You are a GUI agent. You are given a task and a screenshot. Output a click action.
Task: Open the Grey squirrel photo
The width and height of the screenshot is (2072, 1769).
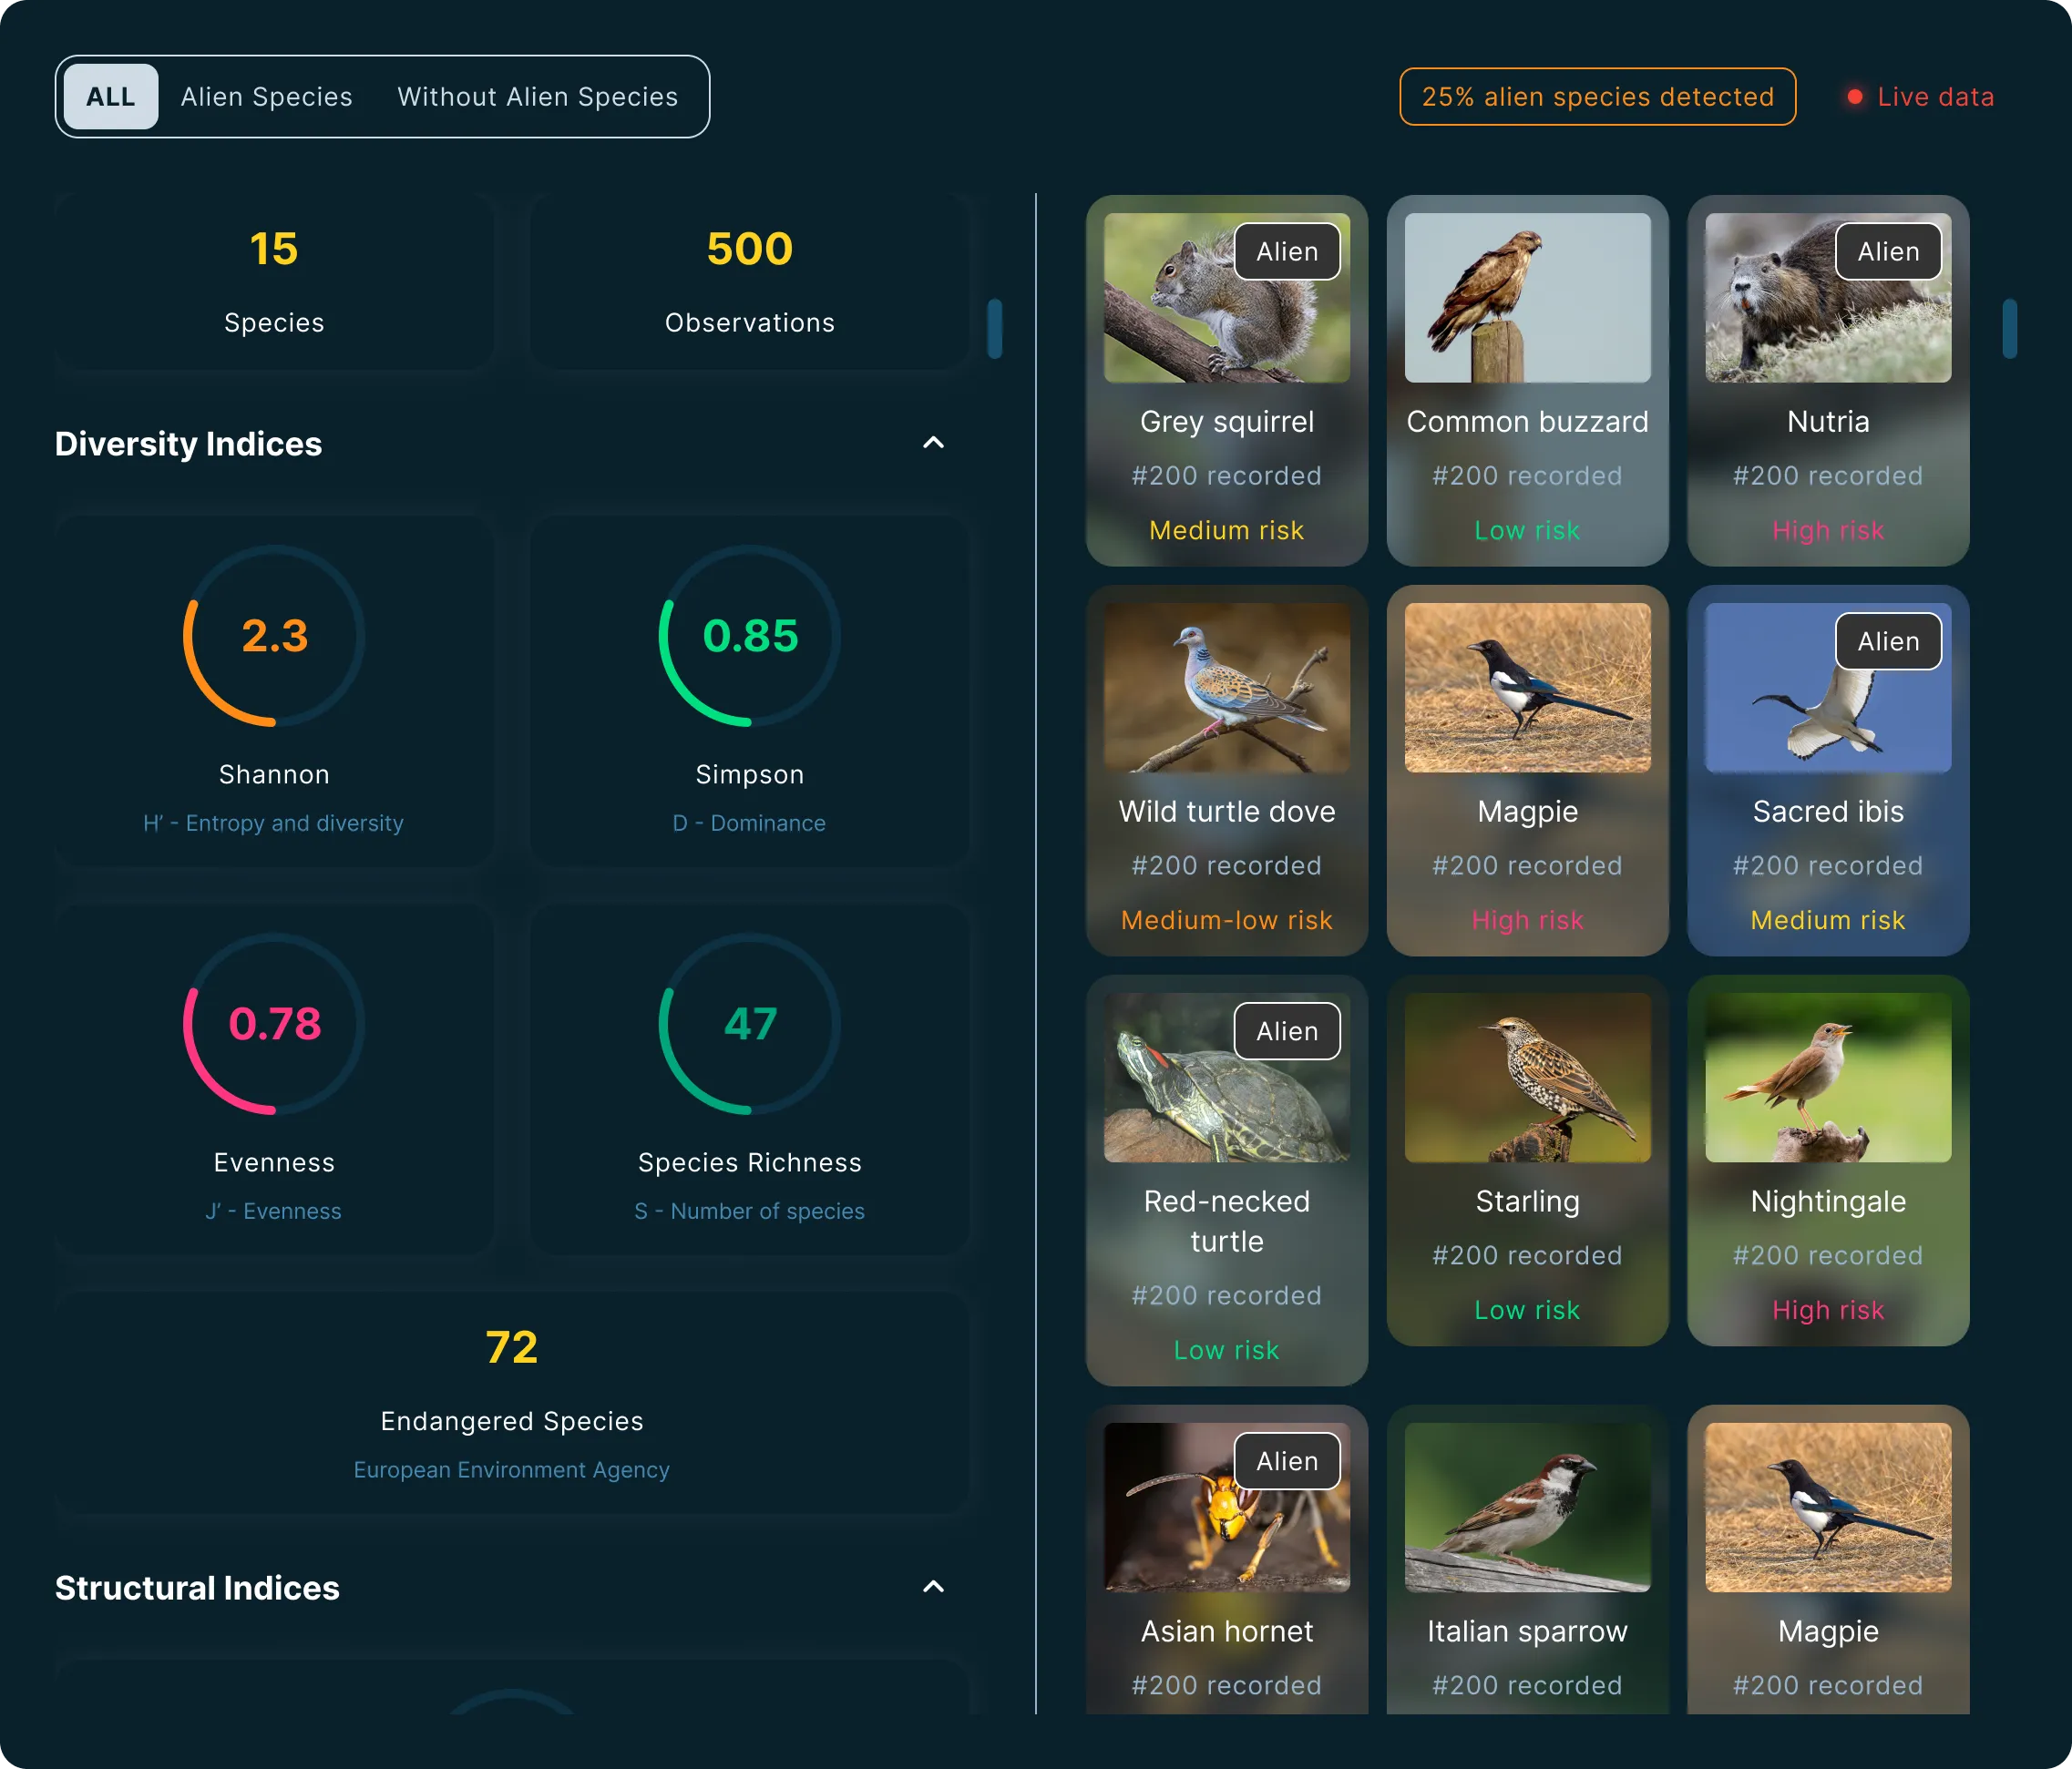click(x=1227, y=298)
